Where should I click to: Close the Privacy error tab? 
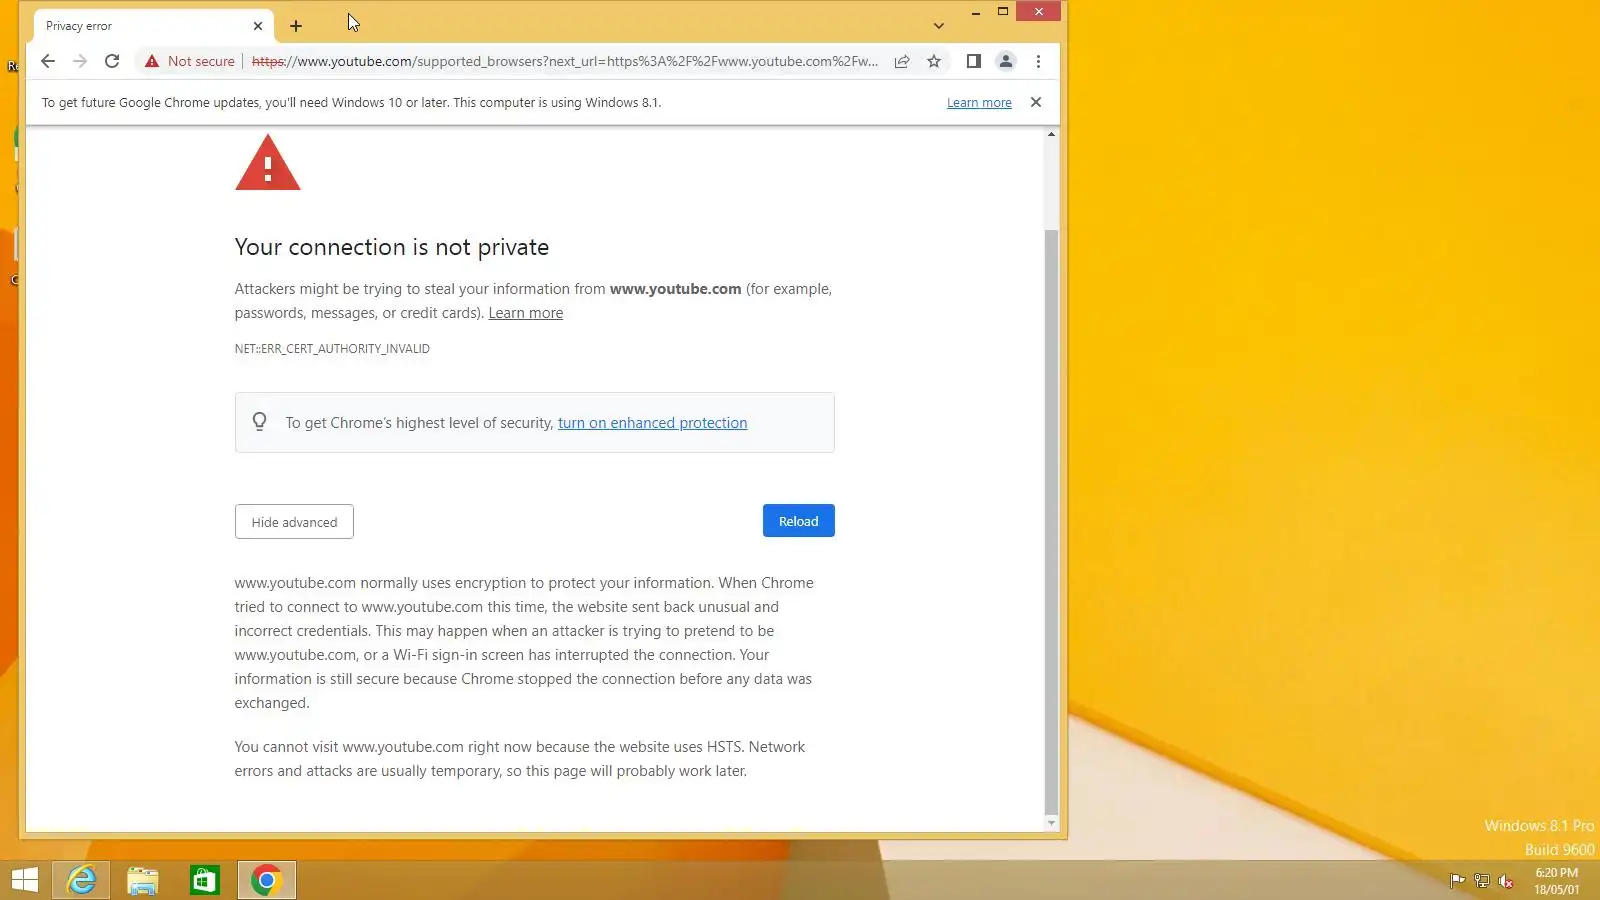(258, 26)
